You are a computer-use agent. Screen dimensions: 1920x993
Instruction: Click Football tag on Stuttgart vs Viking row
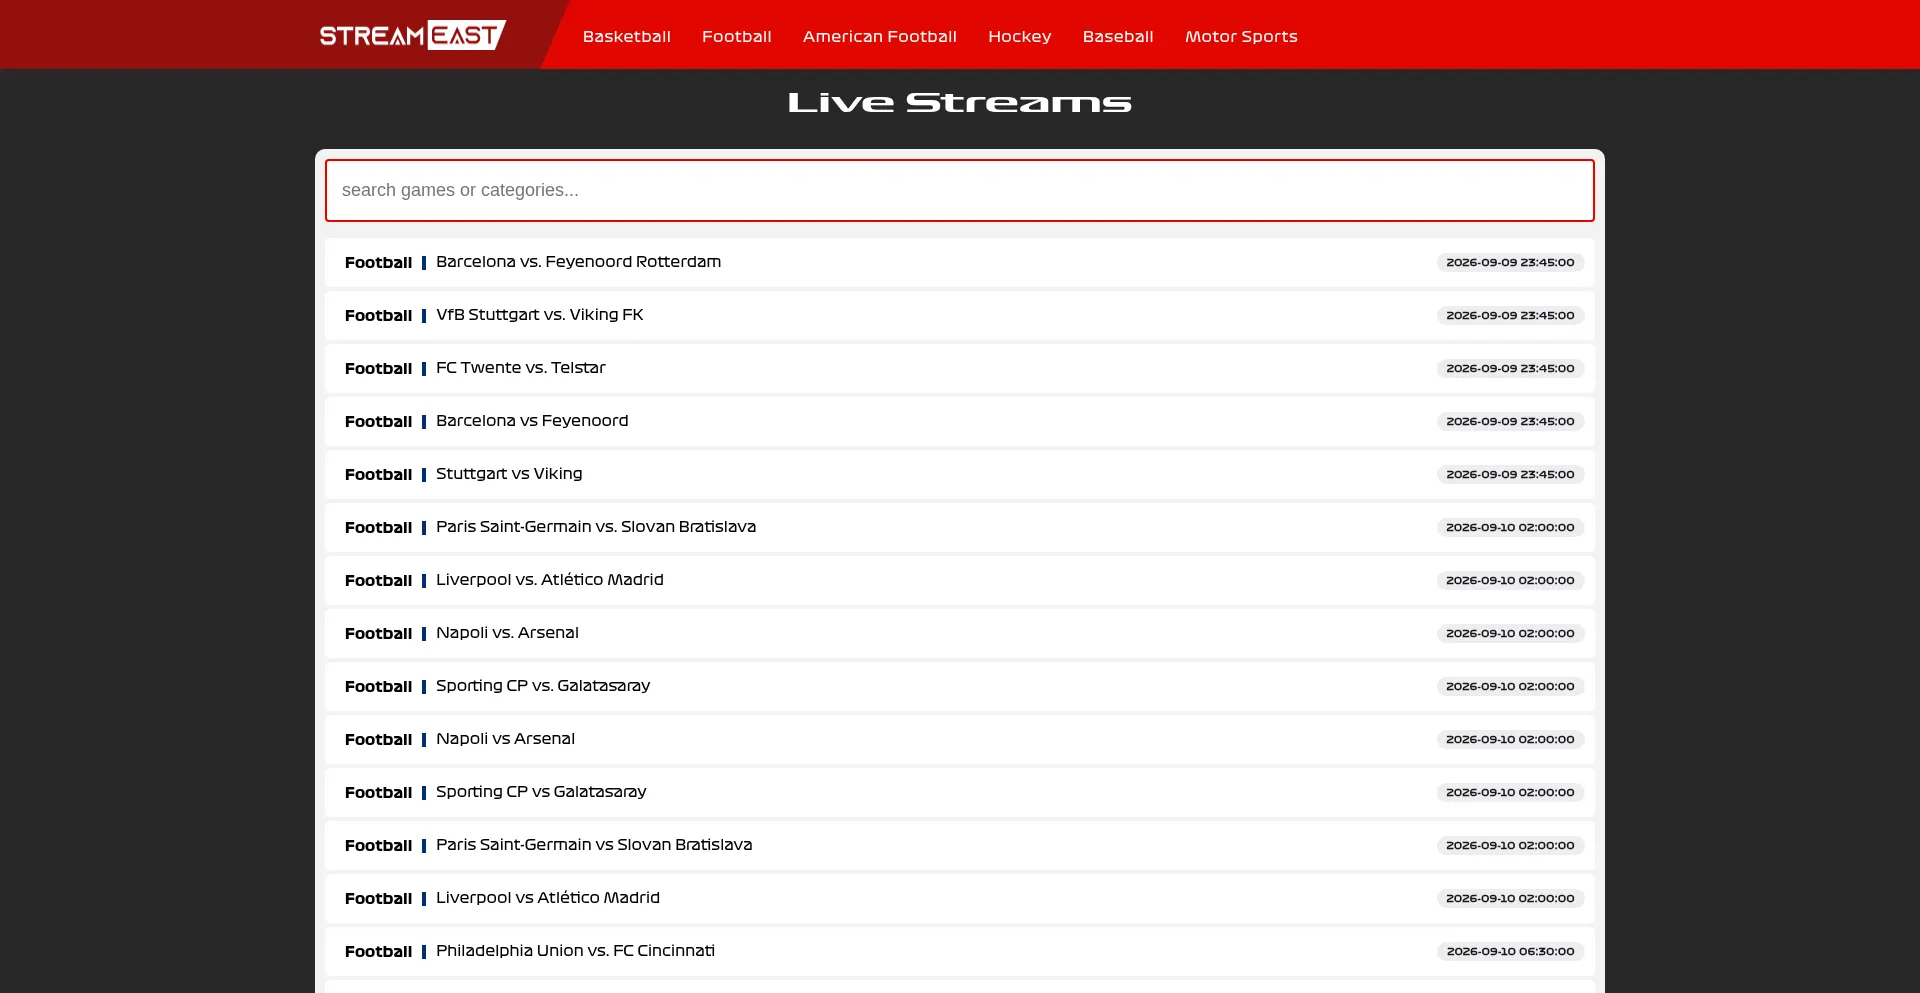click(378, 475)
